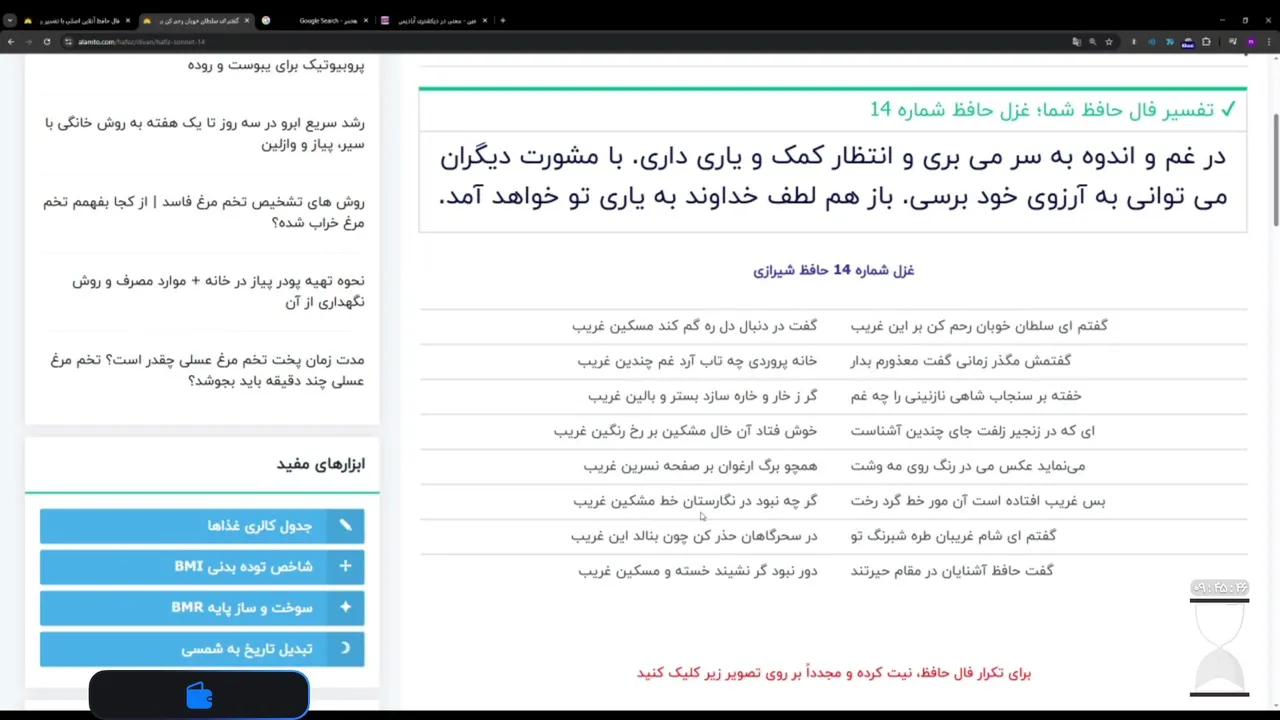The width and height of the screenshot is (1280, 720).
Task: Close the active گفتم ای سلطان tab
Action: 246,20
